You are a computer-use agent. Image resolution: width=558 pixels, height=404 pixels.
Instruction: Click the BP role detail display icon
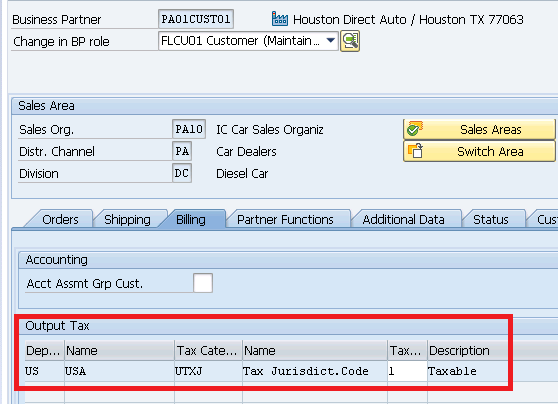[x=350, y=41]
